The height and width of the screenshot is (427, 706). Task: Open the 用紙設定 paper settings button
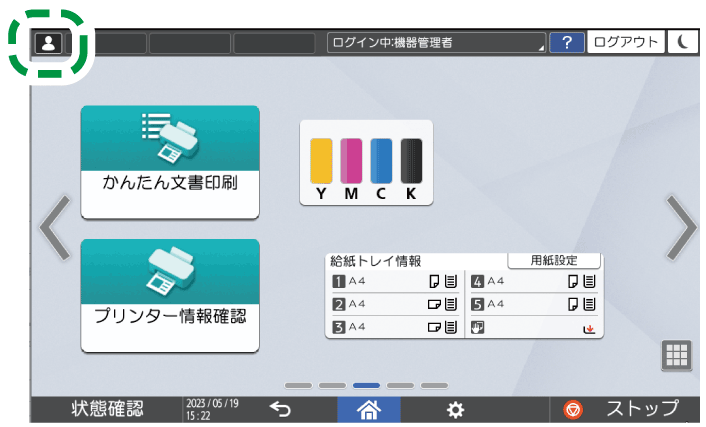point(554,260)
